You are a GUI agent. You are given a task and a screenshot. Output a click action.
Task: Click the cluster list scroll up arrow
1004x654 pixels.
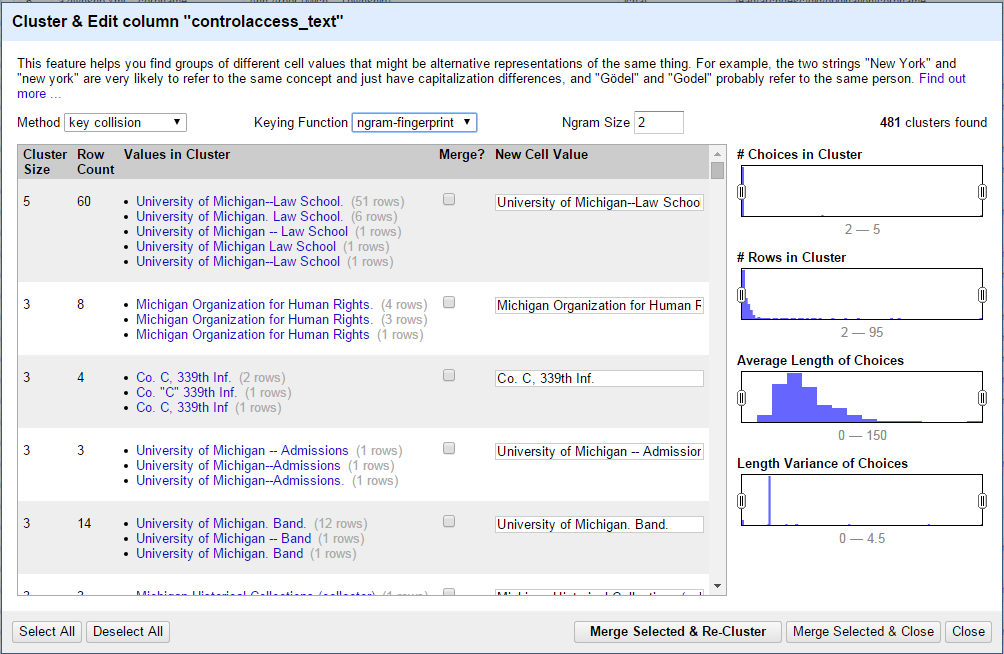[x=717, y=154]
